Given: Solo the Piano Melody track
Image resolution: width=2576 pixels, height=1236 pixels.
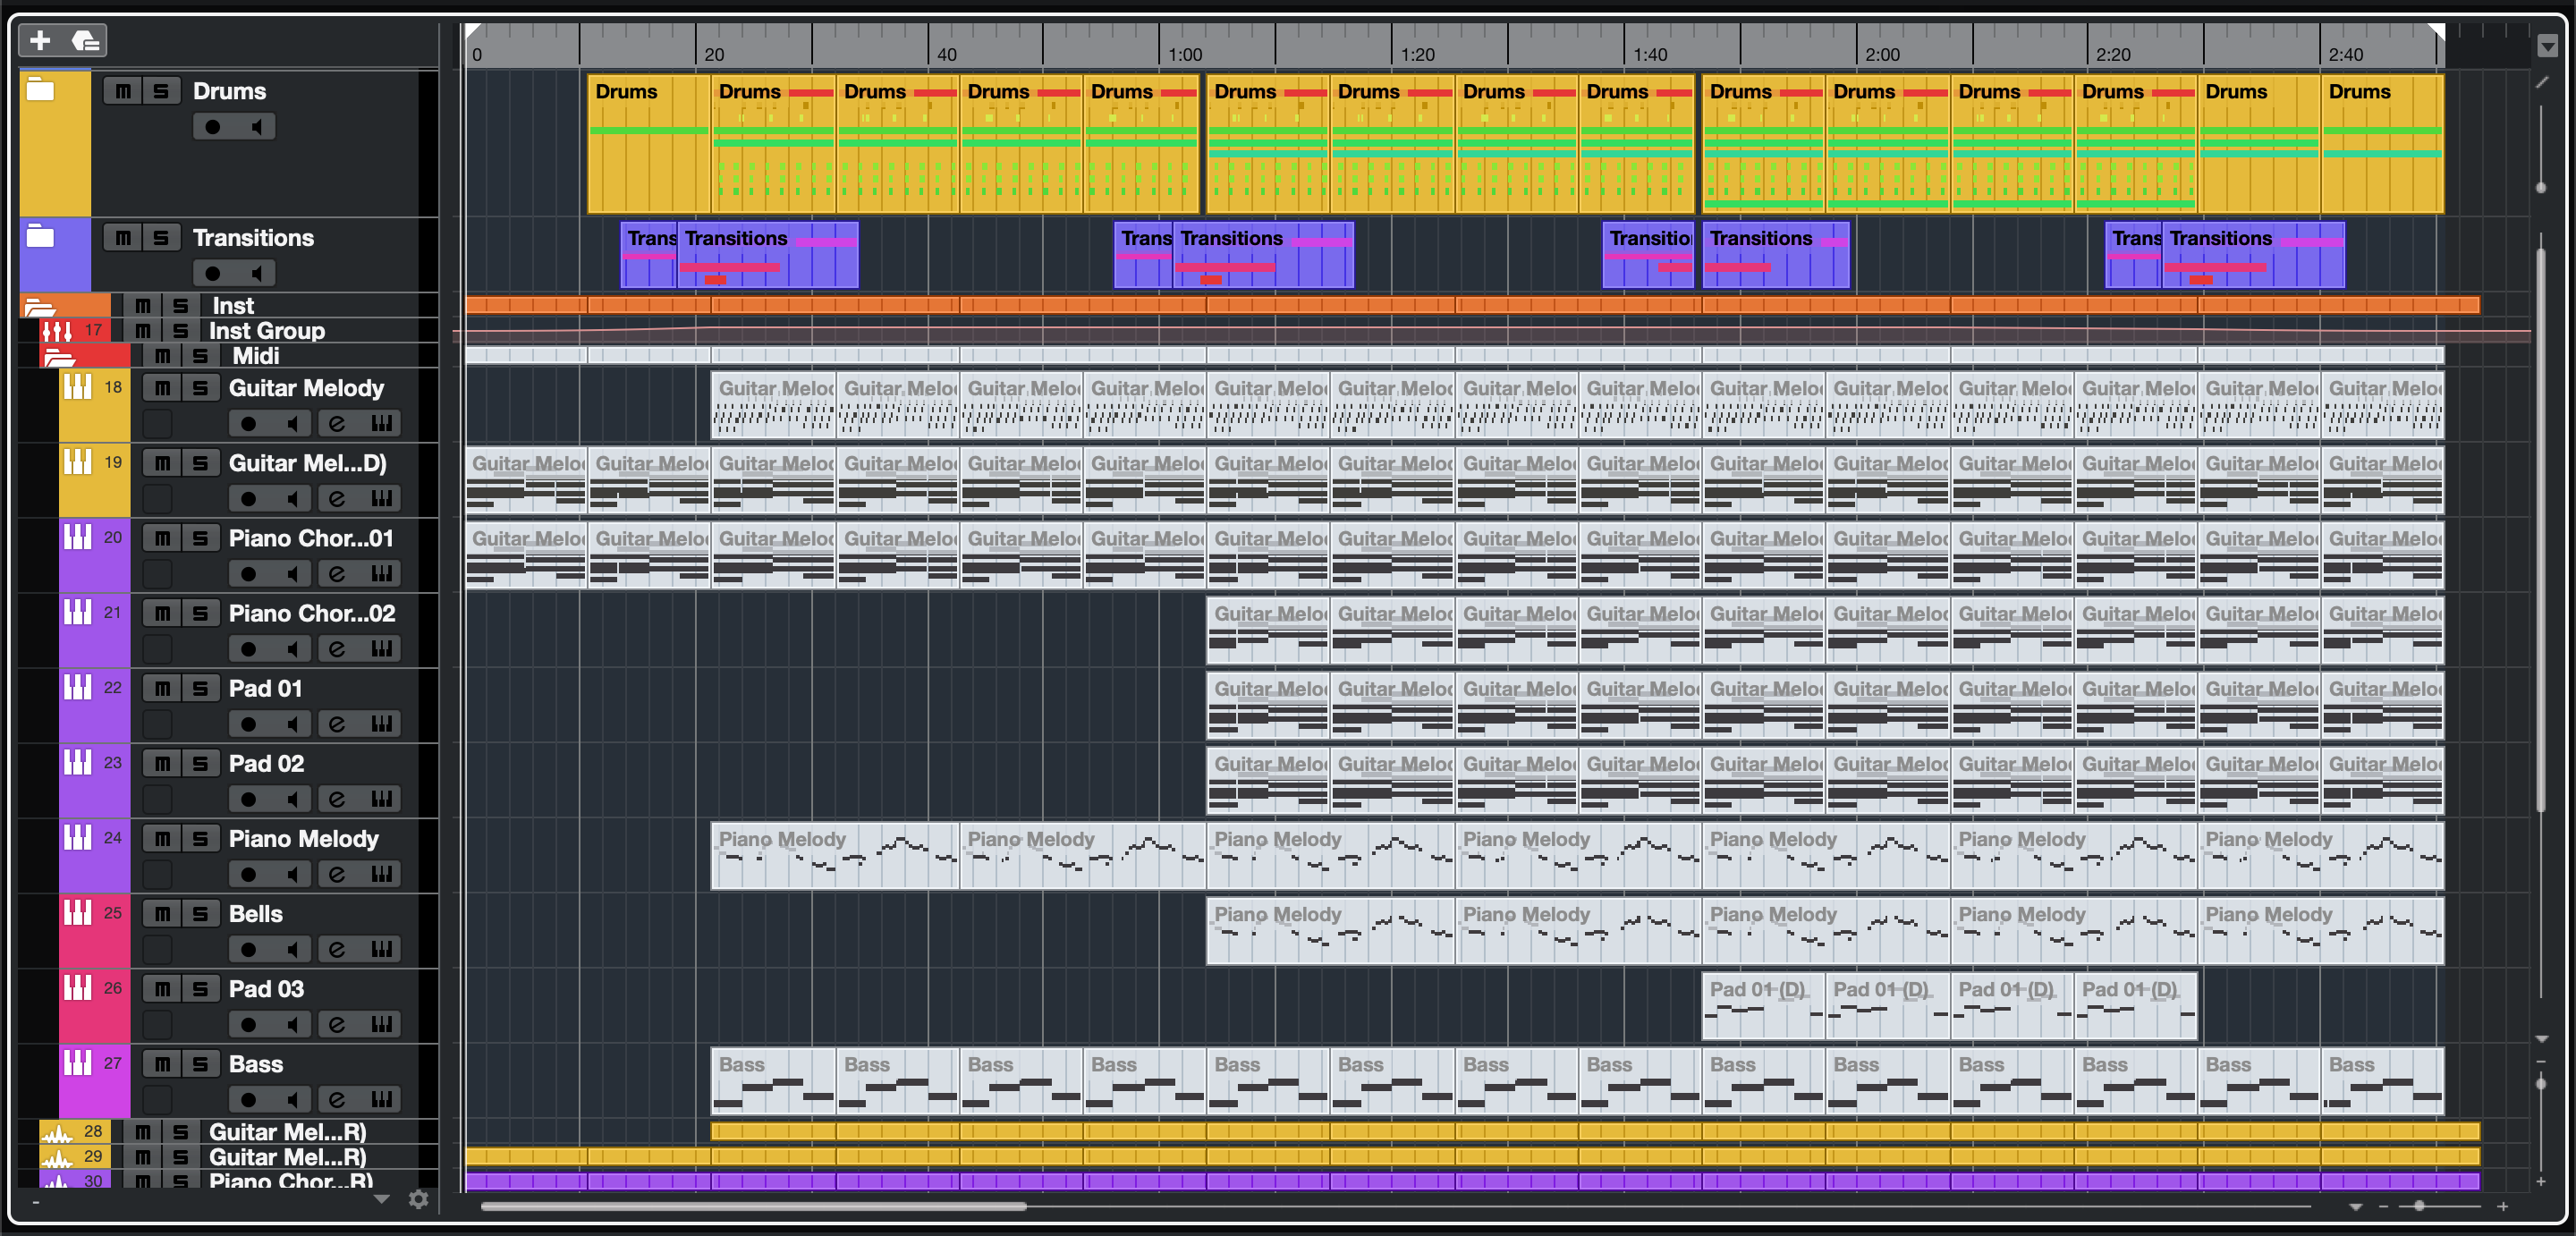Looking at the screenshot, I should [200, 839].
